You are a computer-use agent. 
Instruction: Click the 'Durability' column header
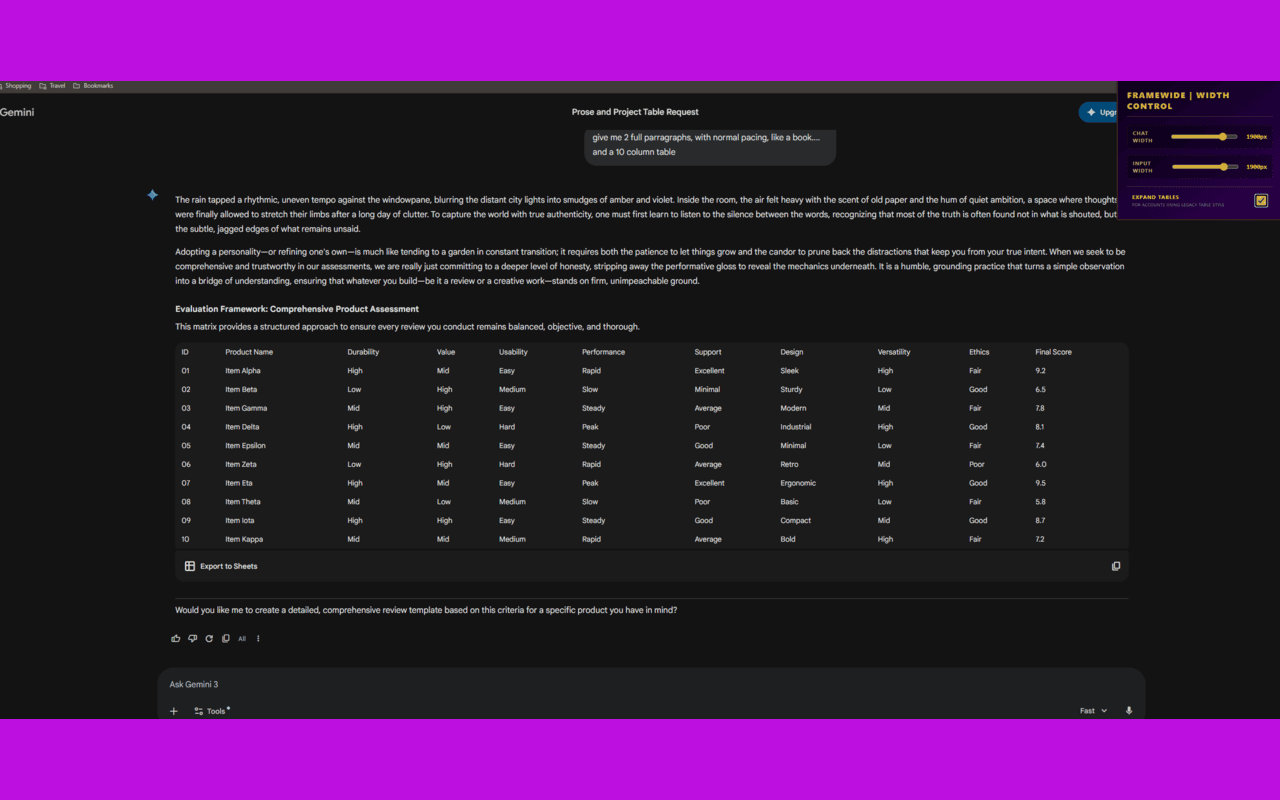point(363,352)
